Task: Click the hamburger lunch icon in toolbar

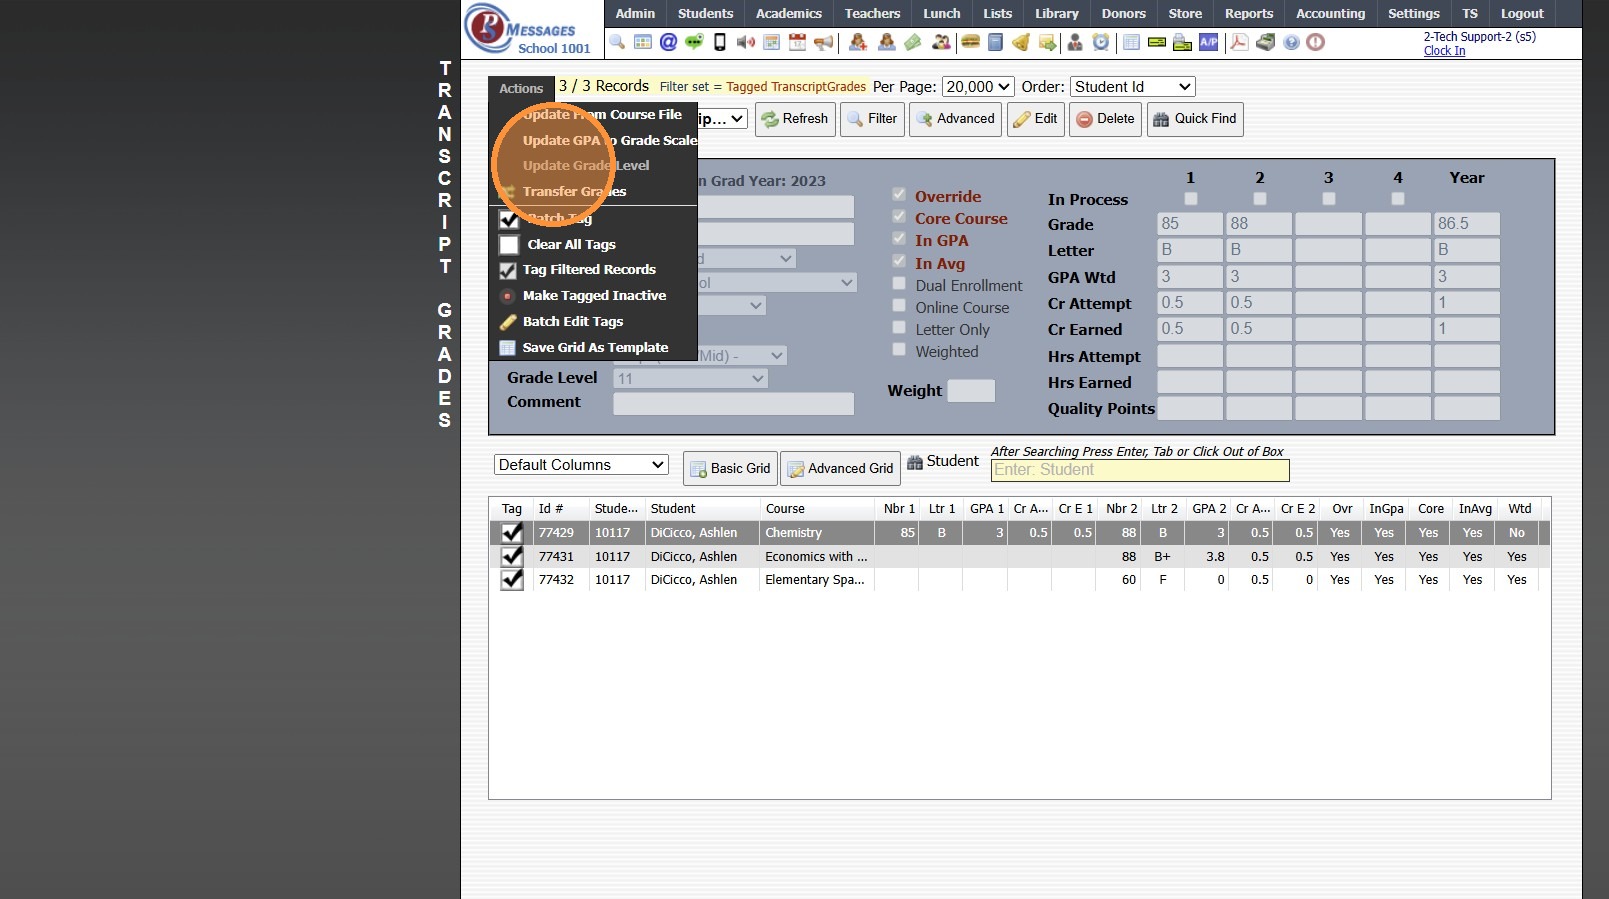Action: coord(969,42)
